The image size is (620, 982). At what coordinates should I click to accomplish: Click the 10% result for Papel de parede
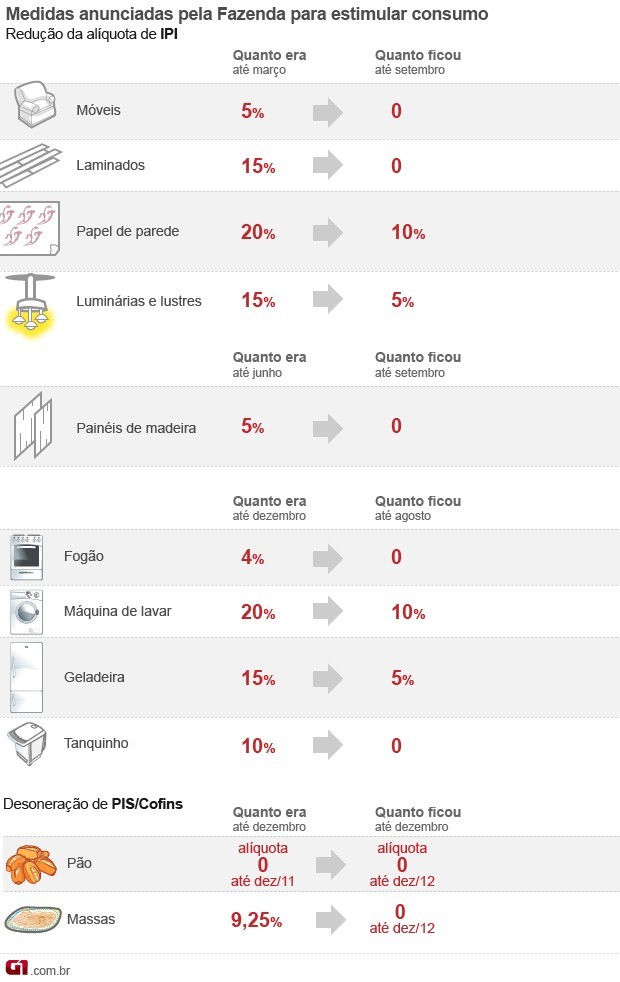click(x=408, y=232)
